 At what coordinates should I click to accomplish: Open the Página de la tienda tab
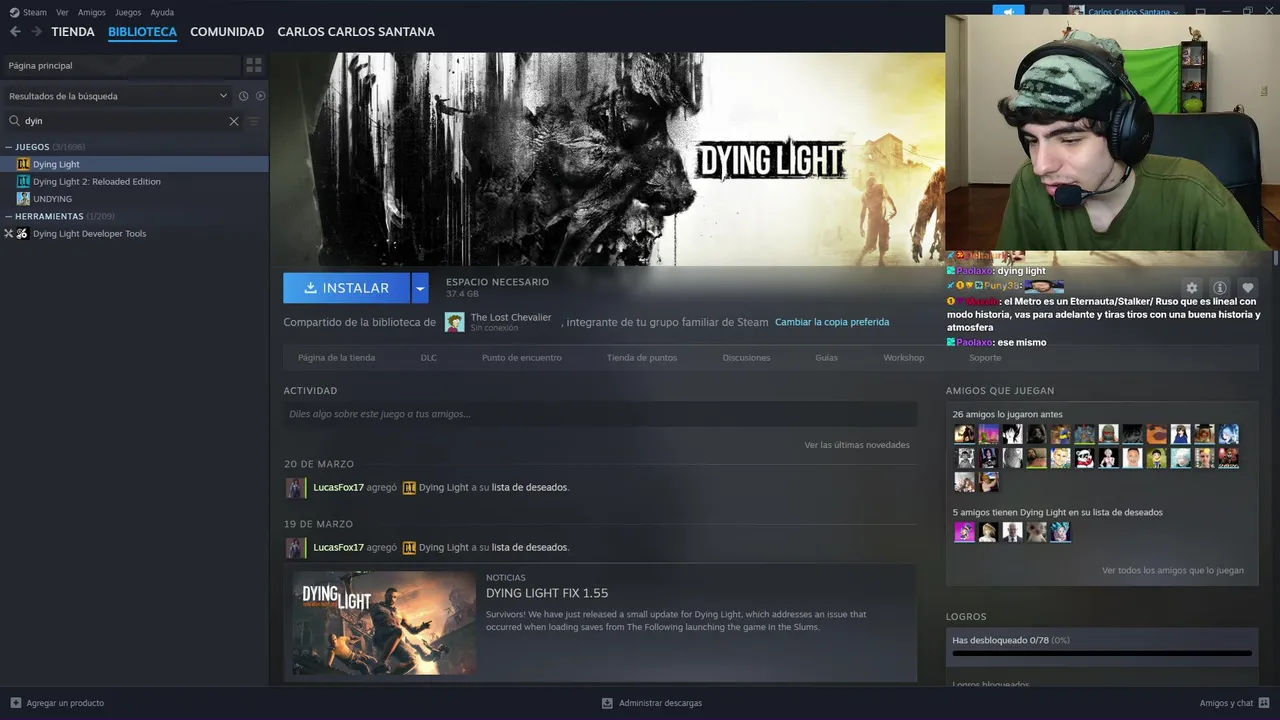point(336,357)
